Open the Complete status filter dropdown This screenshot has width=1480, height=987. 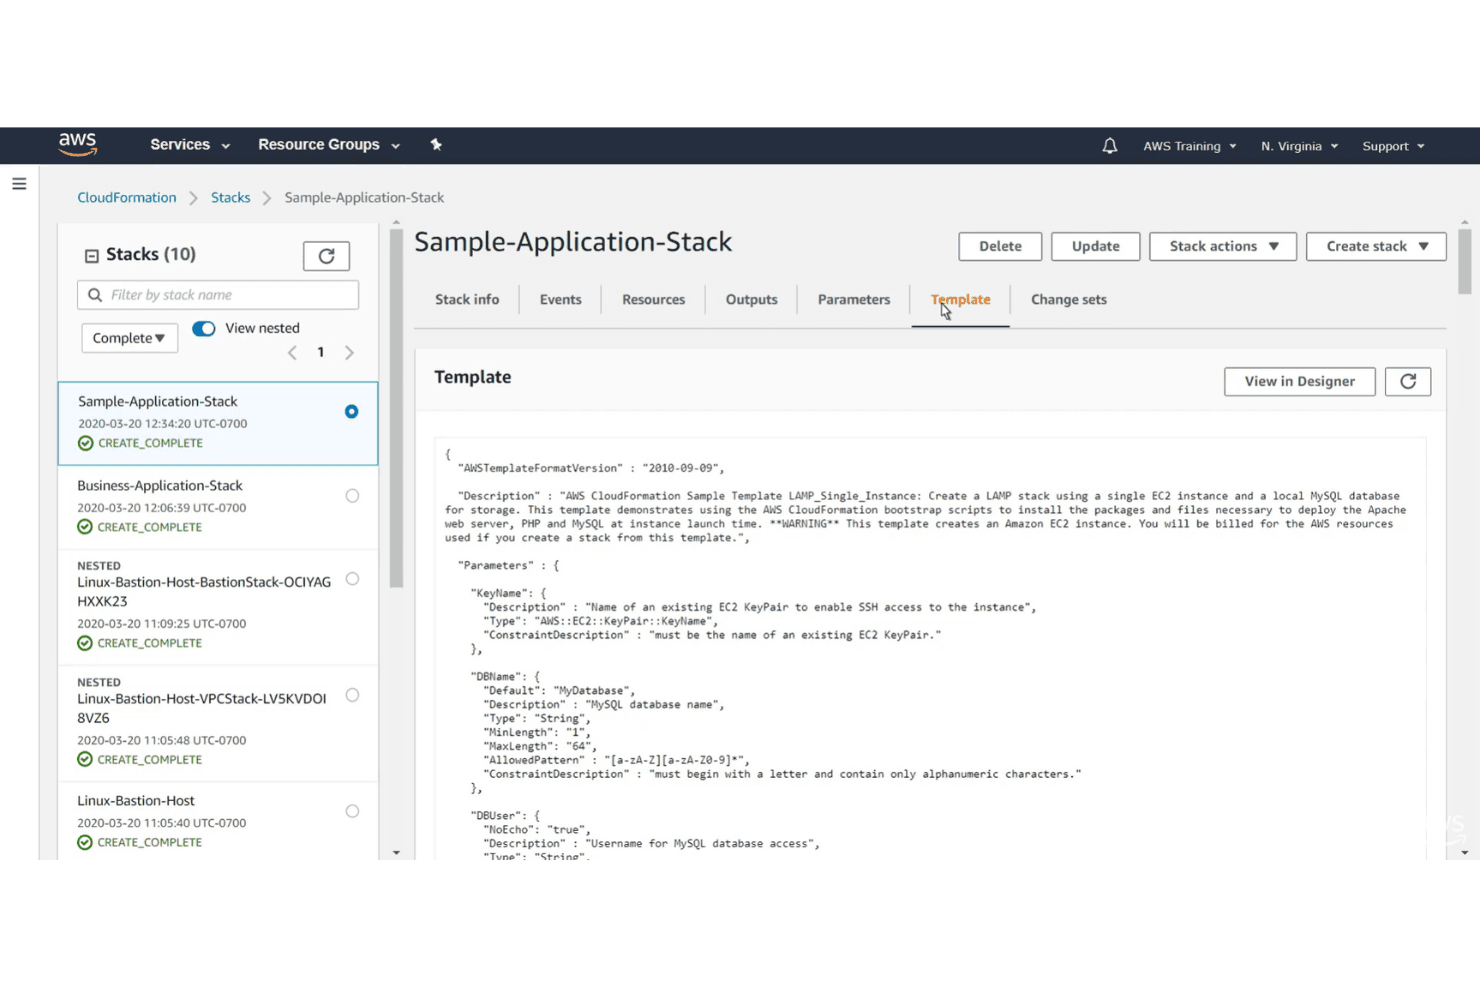point(129,338)
